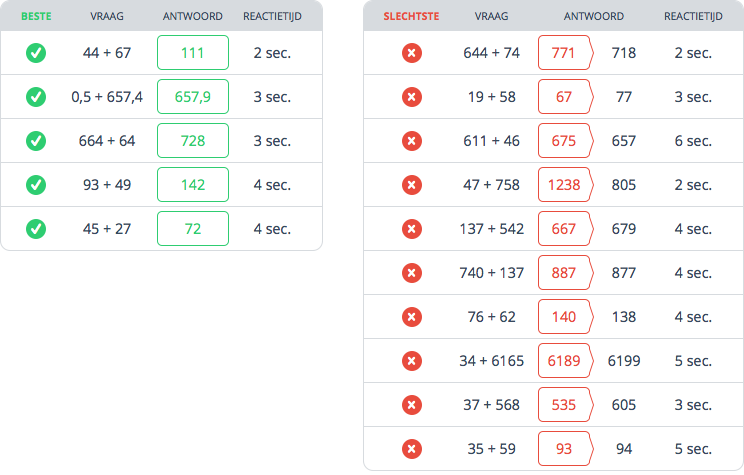Click the green checkmark beside 664 + 64
This screenshot has height=475, width=744.
click(36, 141)
